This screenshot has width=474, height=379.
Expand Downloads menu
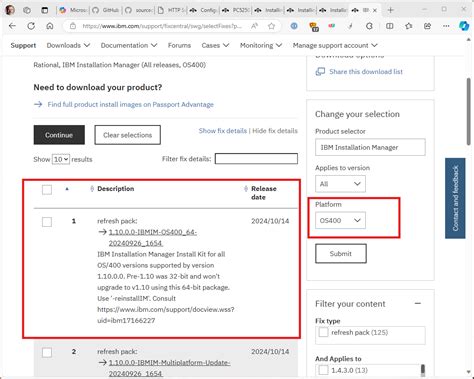pos(68,45)
